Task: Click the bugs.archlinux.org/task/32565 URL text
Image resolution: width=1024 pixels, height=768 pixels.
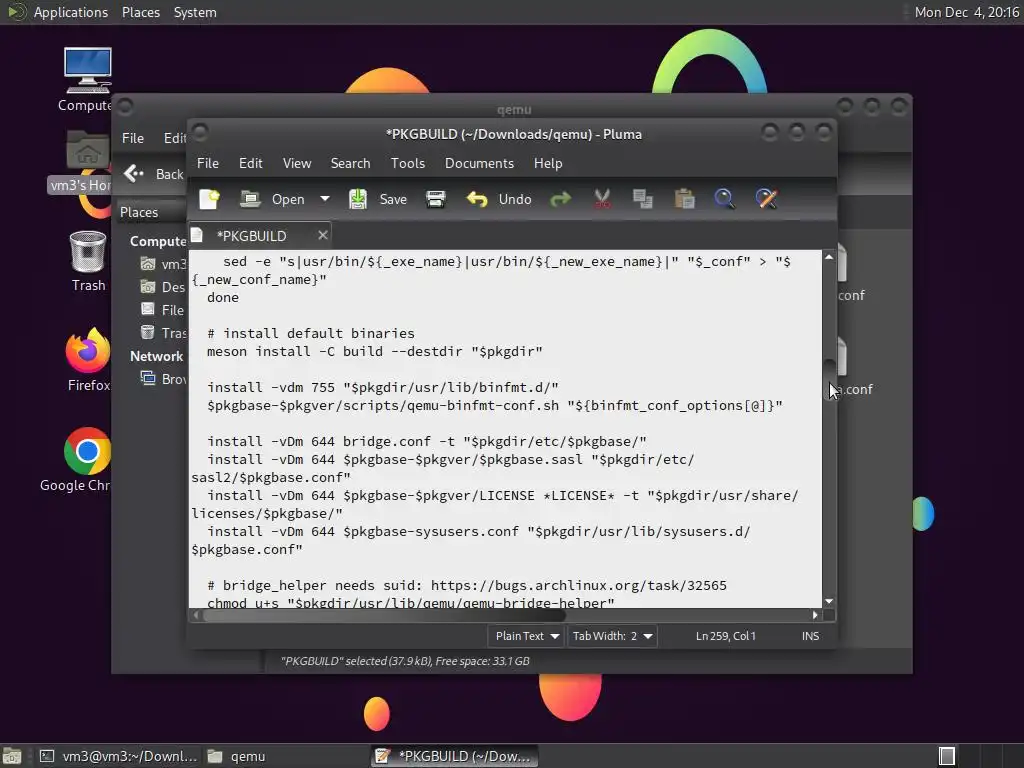Action: pyautogui.click(x=579, y=586)
